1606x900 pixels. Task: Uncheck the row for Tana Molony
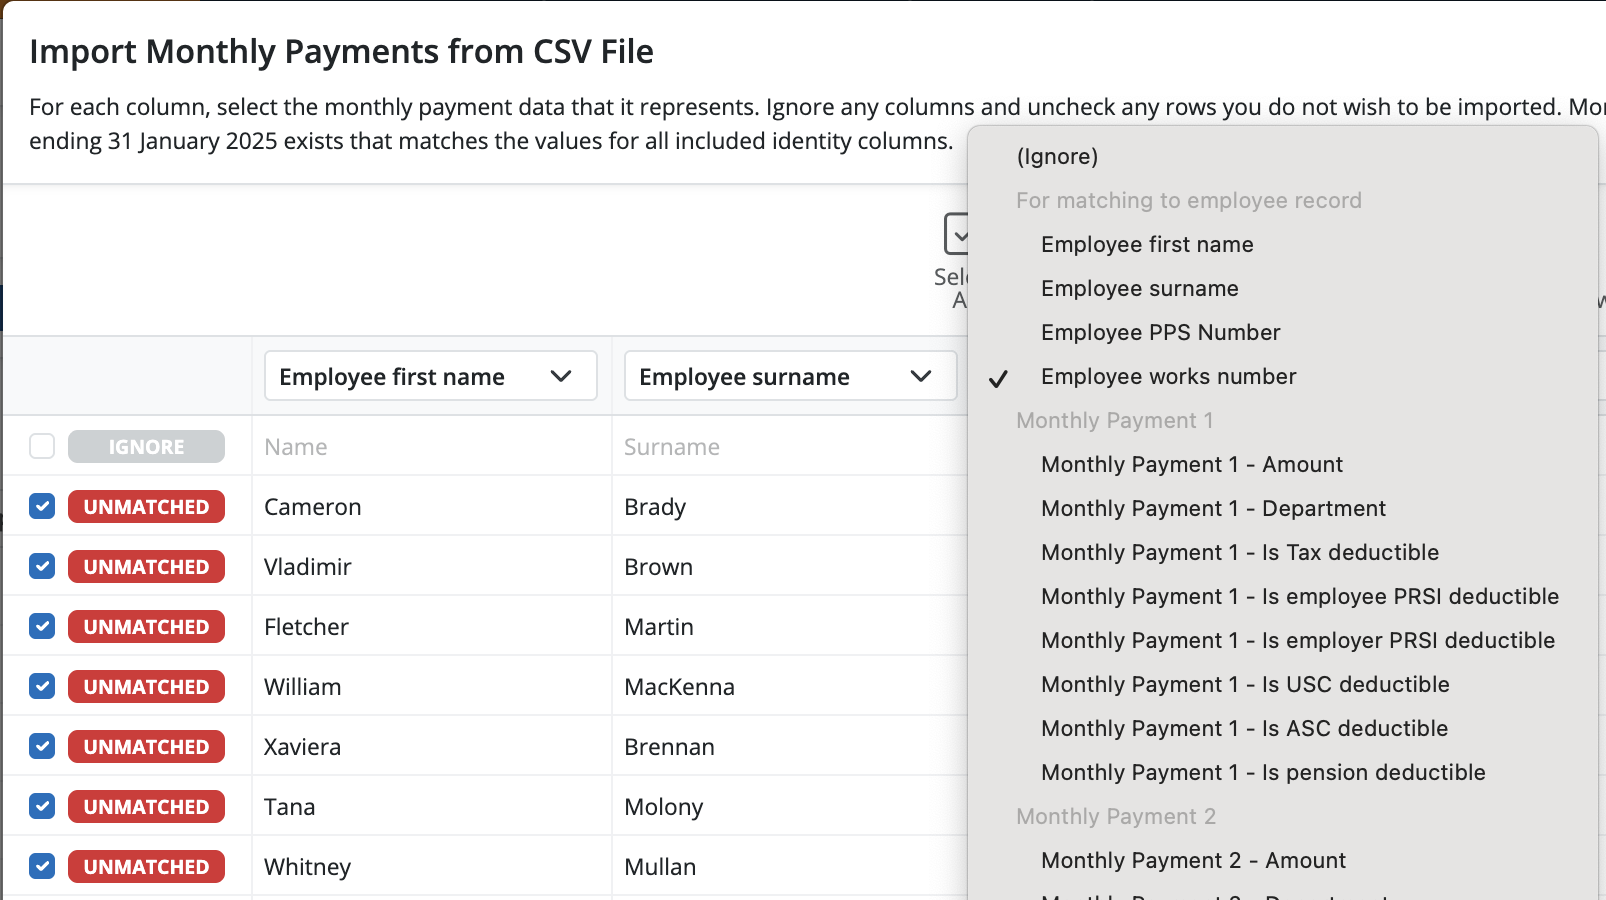41,806
